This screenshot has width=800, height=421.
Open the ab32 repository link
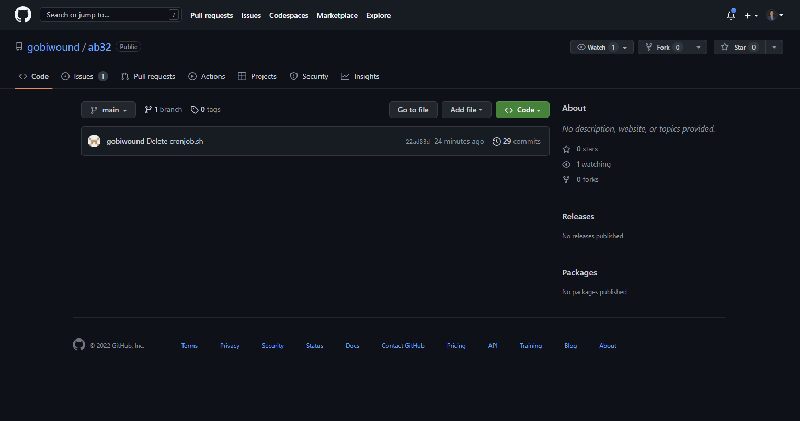point(99,47)
